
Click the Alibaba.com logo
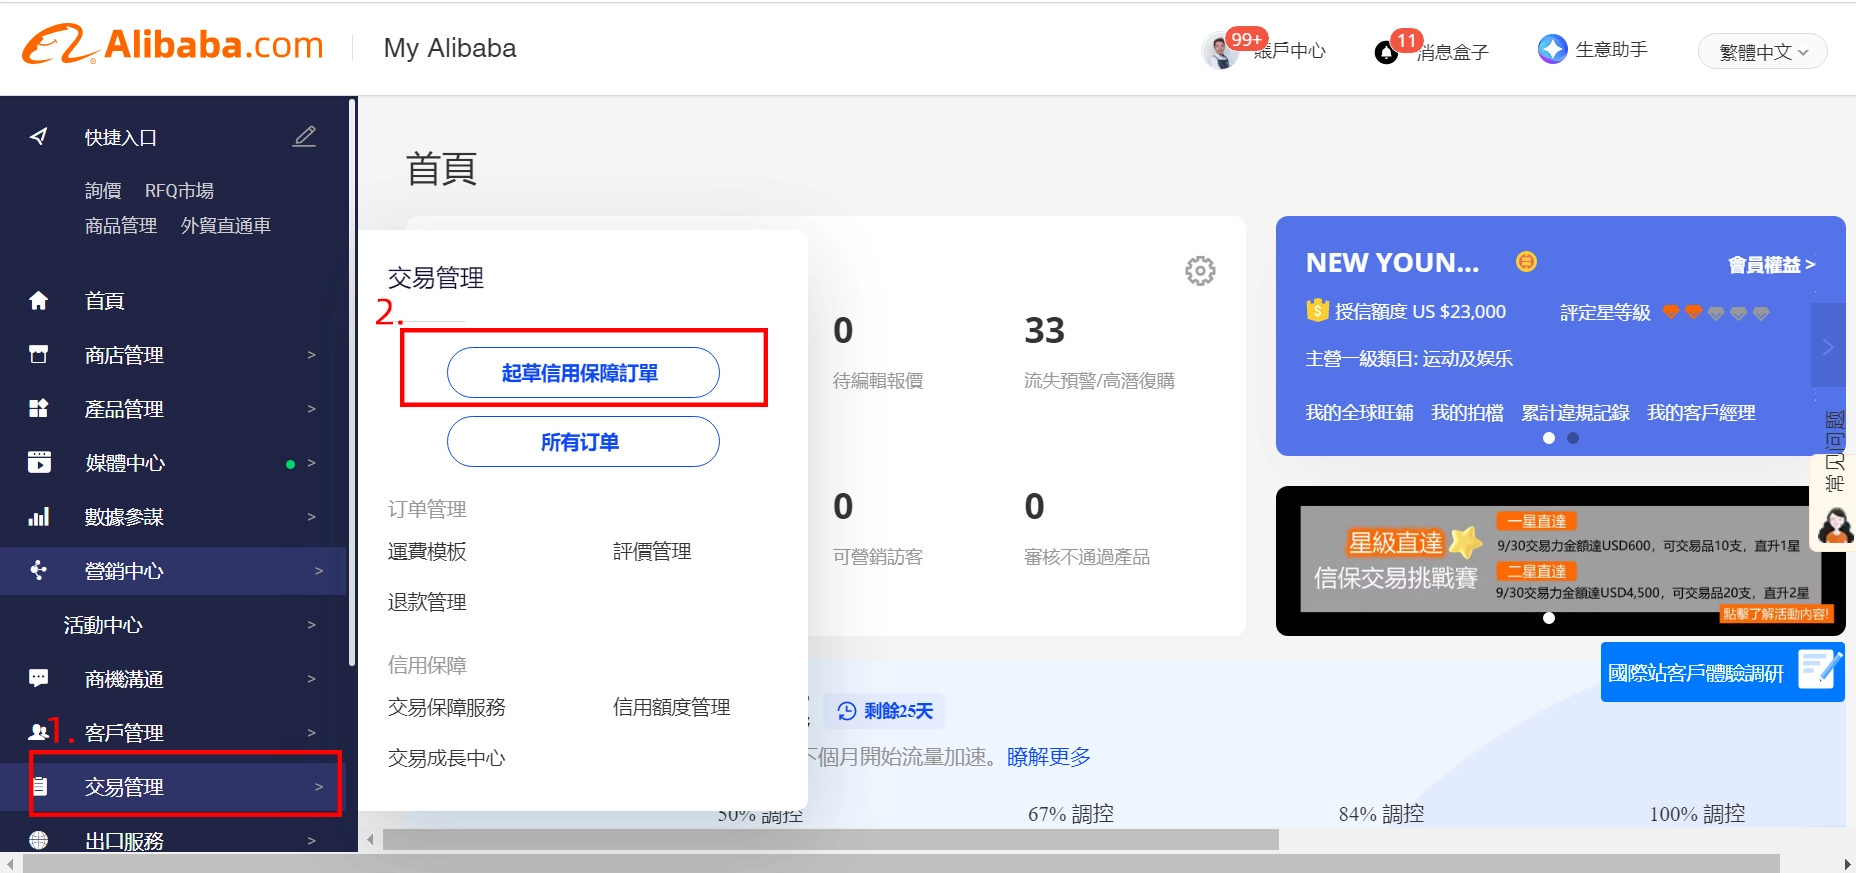(x=173, y=45)
